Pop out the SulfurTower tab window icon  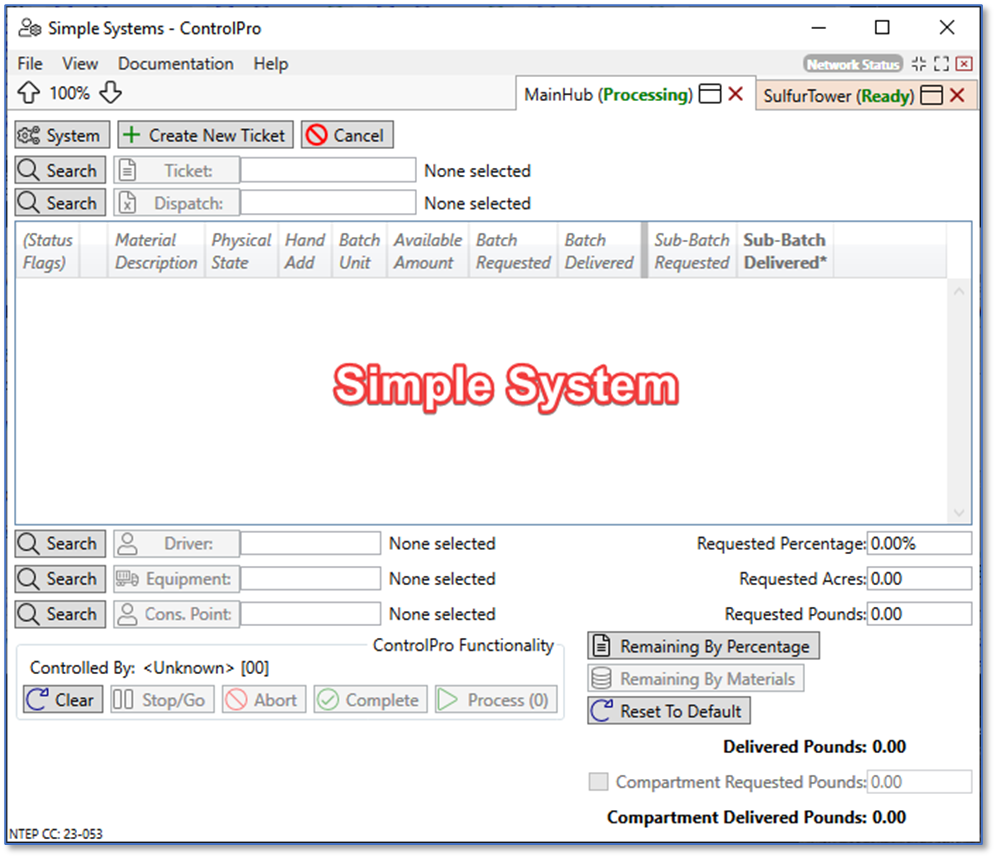pyautogui.click(x=931, y=96)
